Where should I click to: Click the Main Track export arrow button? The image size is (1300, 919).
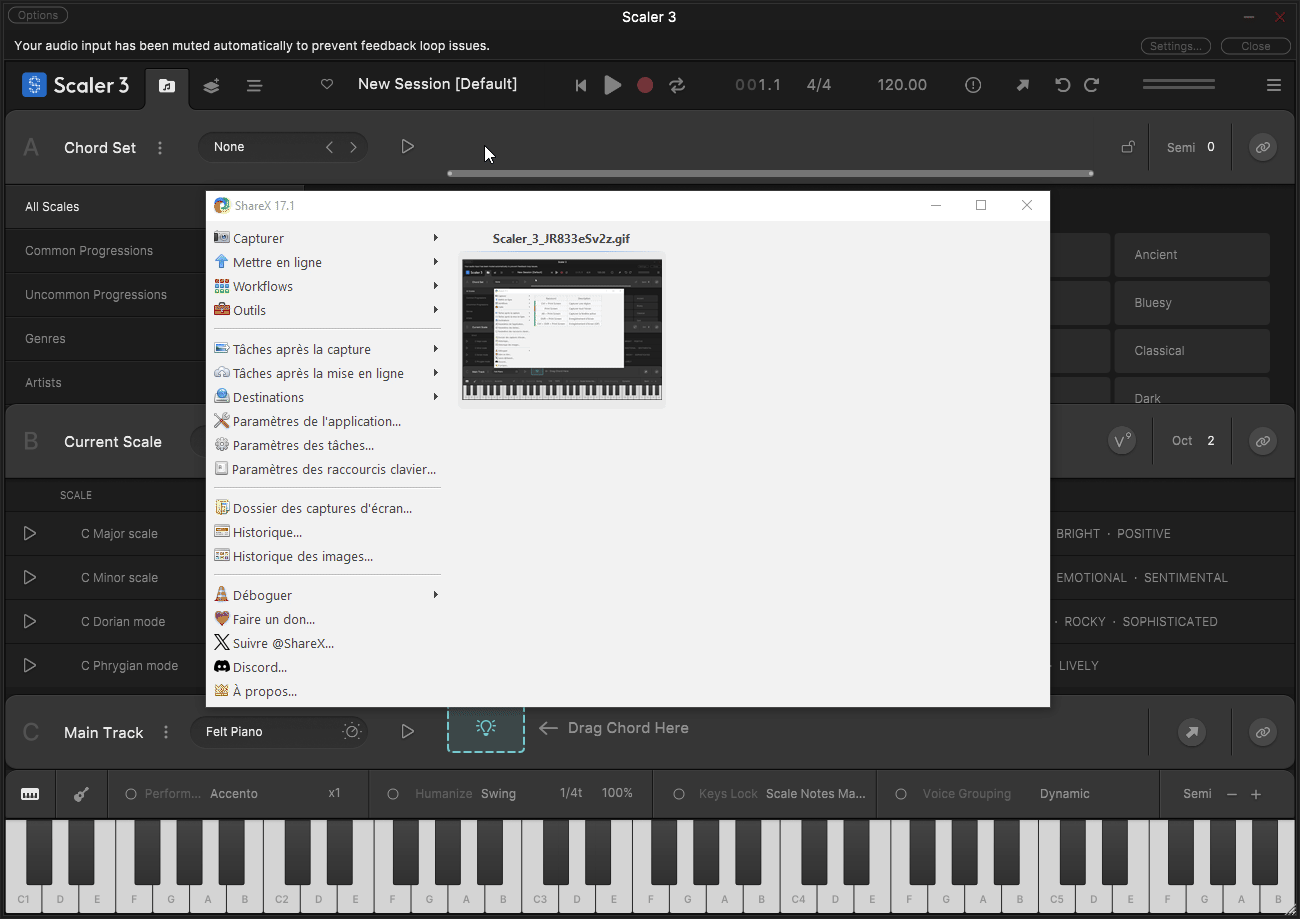click(1192, 733)
